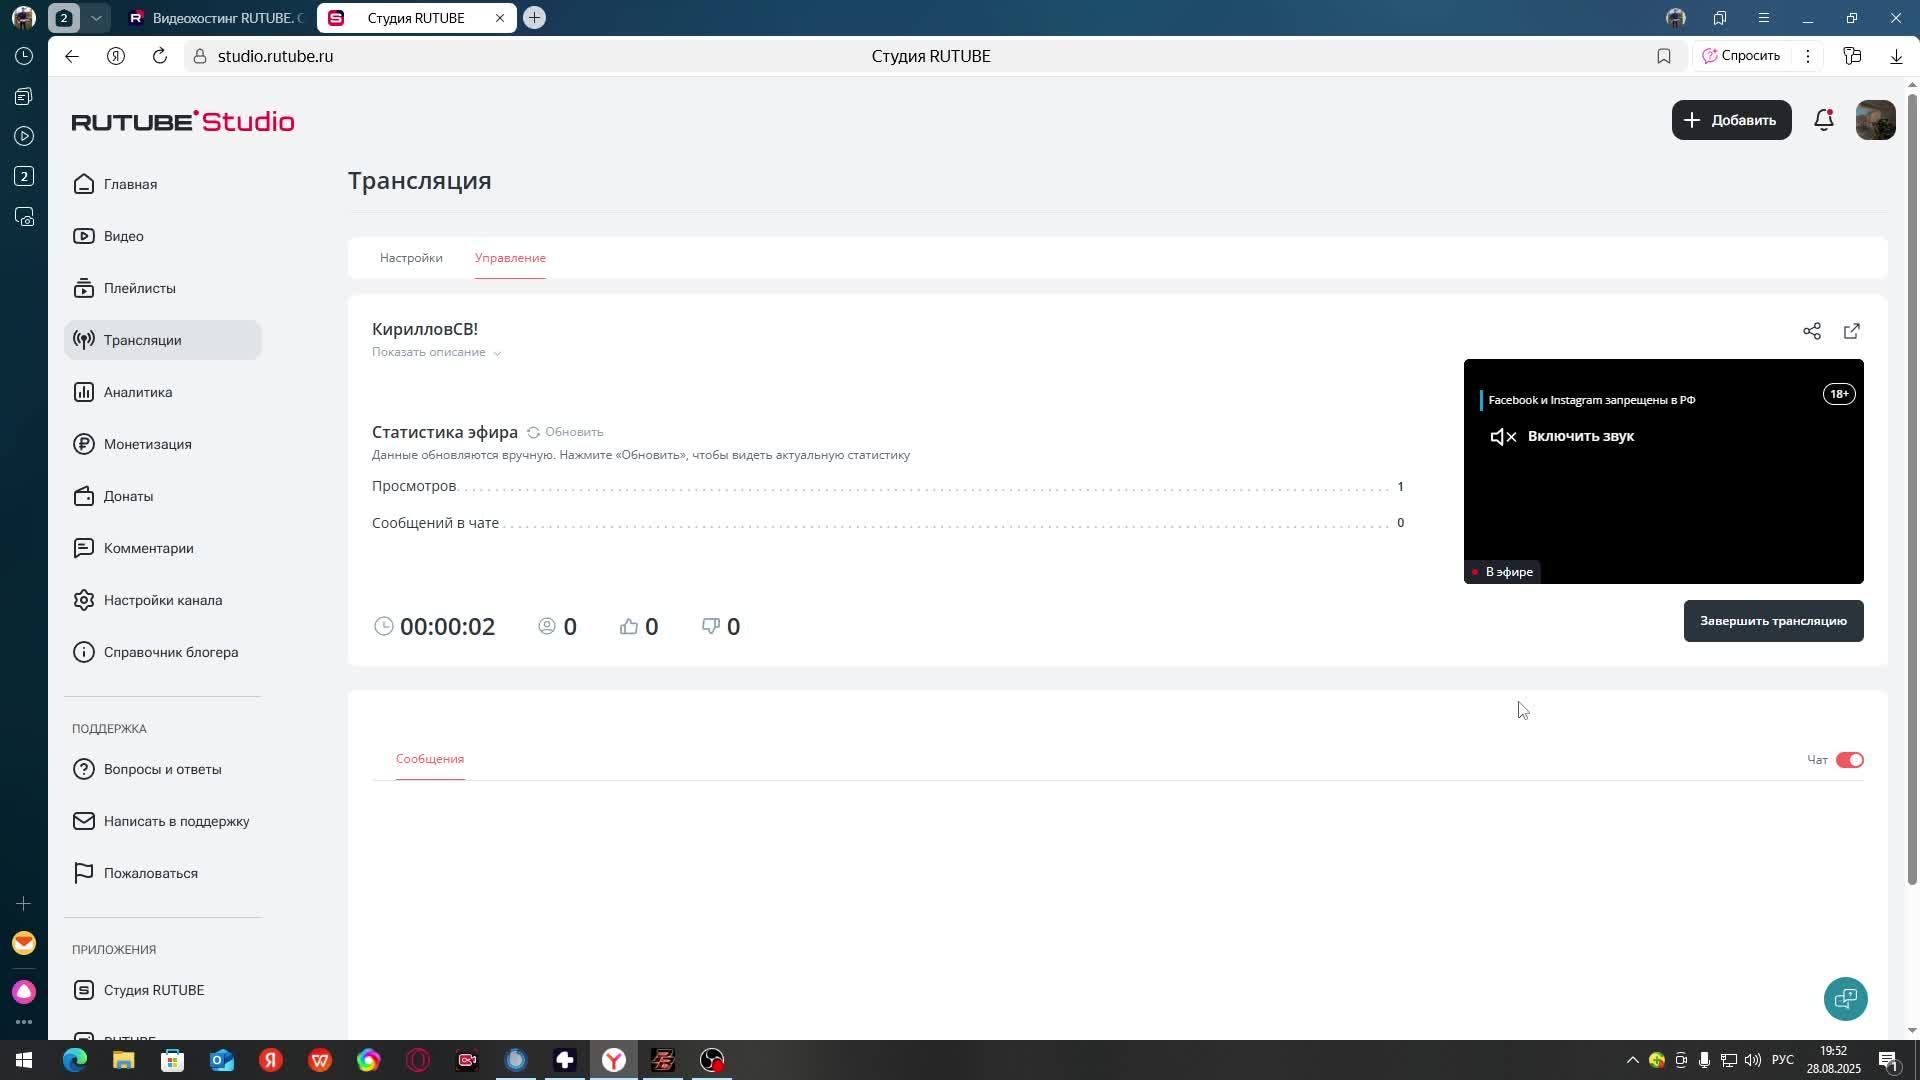Switch to the Настройки tab

411,258
